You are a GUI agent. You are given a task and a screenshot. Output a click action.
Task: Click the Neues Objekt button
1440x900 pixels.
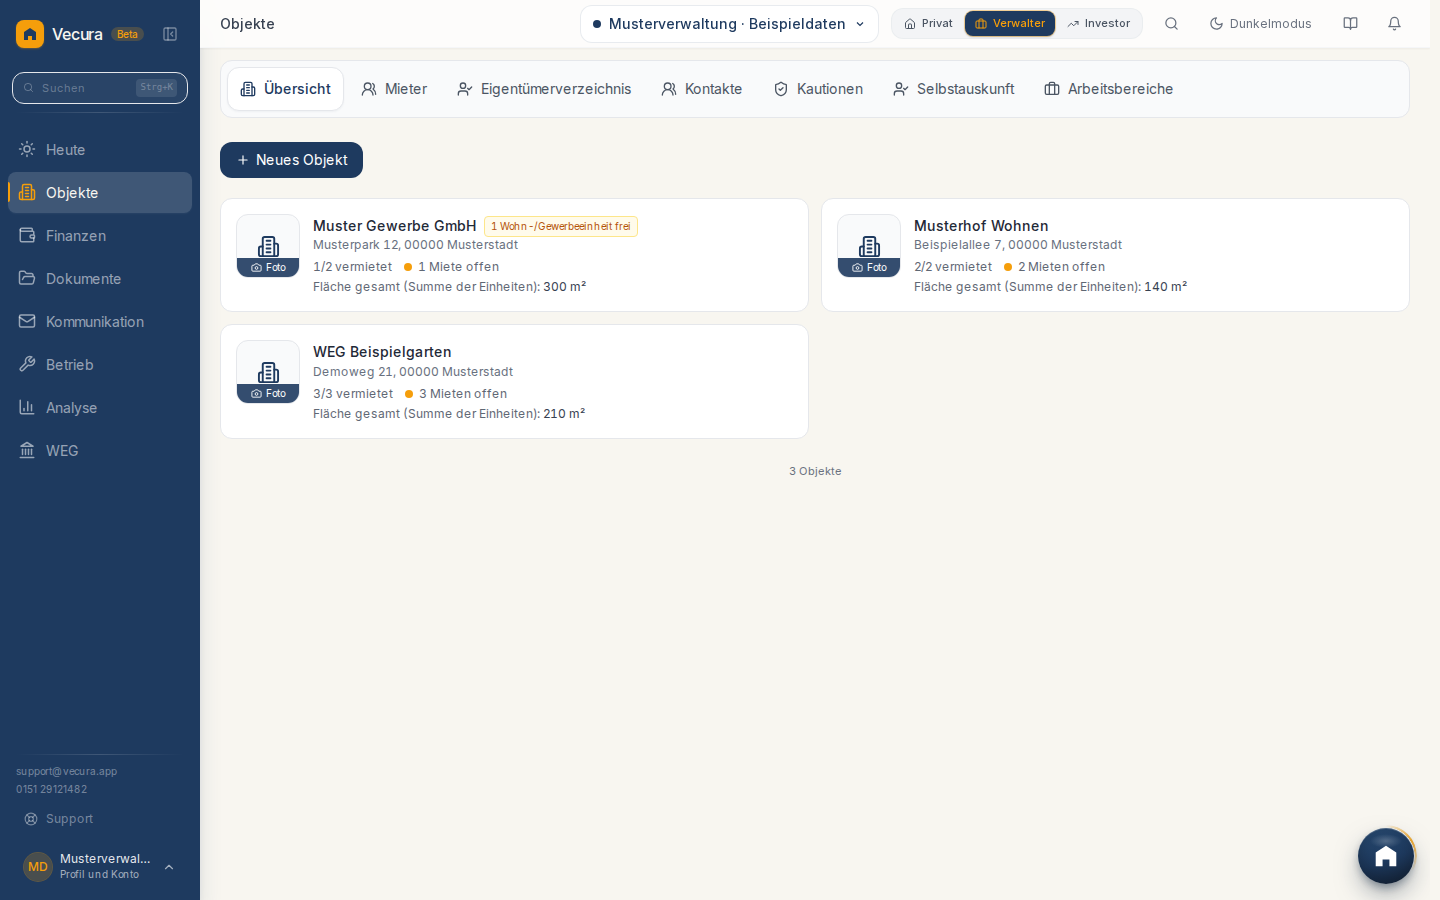coord(291,160)
